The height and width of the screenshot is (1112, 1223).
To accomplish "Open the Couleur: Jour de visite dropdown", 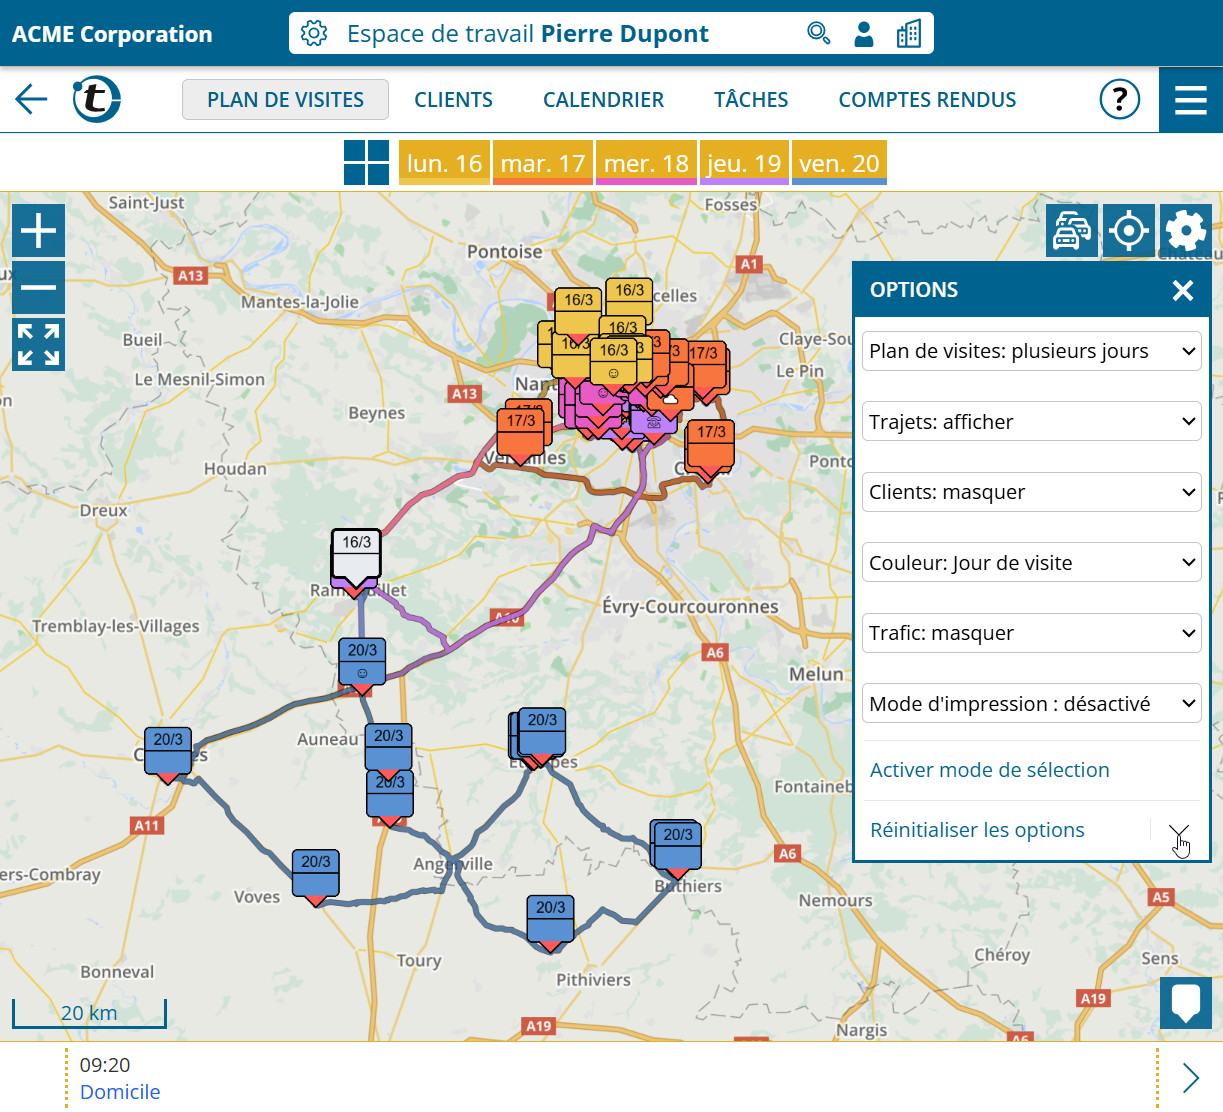I will tap(1031, 563).
